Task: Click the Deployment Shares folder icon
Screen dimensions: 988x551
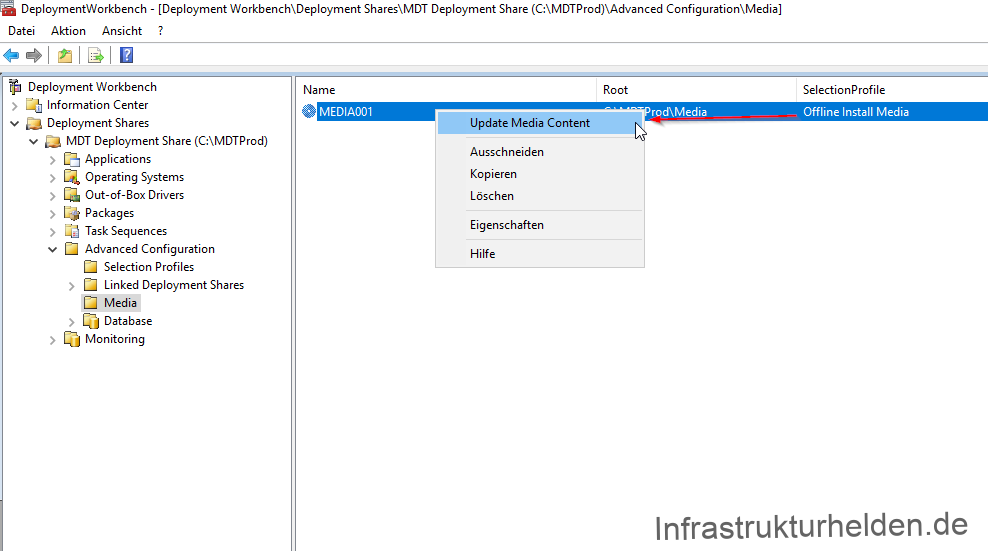Action: click(34, 123)
